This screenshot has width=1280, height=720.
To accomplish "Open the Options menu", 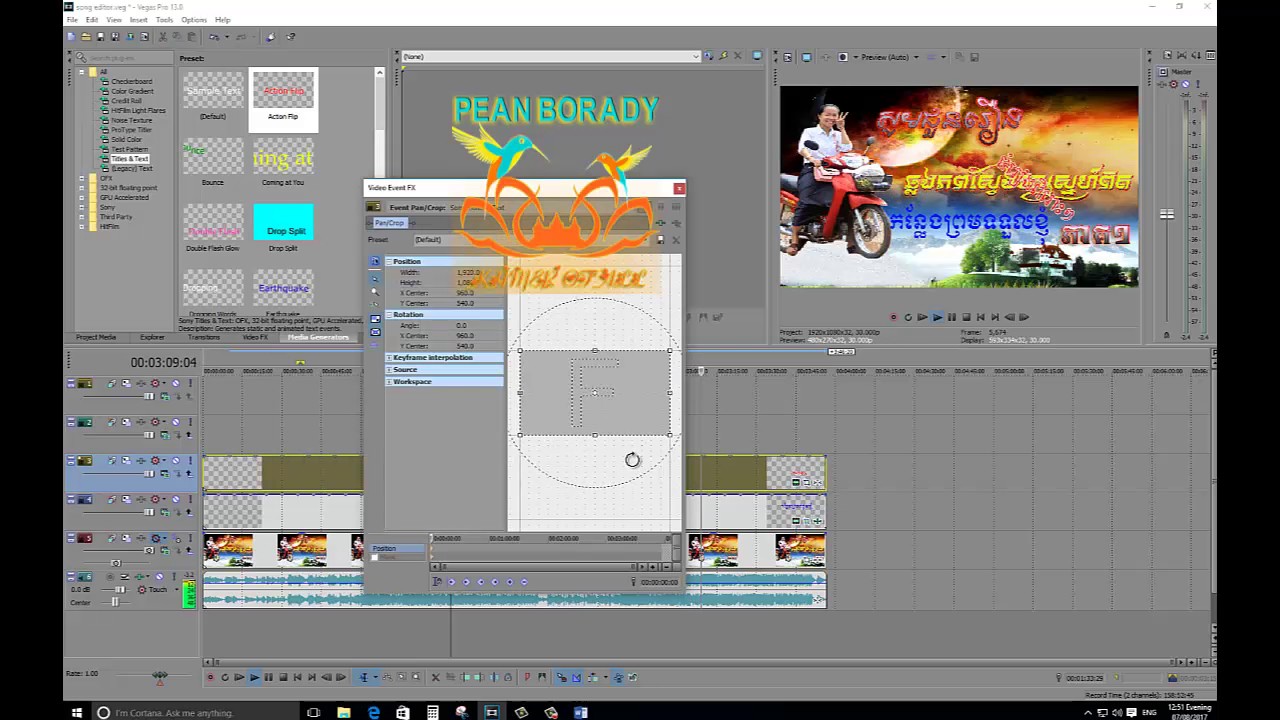I will [194, 20].
